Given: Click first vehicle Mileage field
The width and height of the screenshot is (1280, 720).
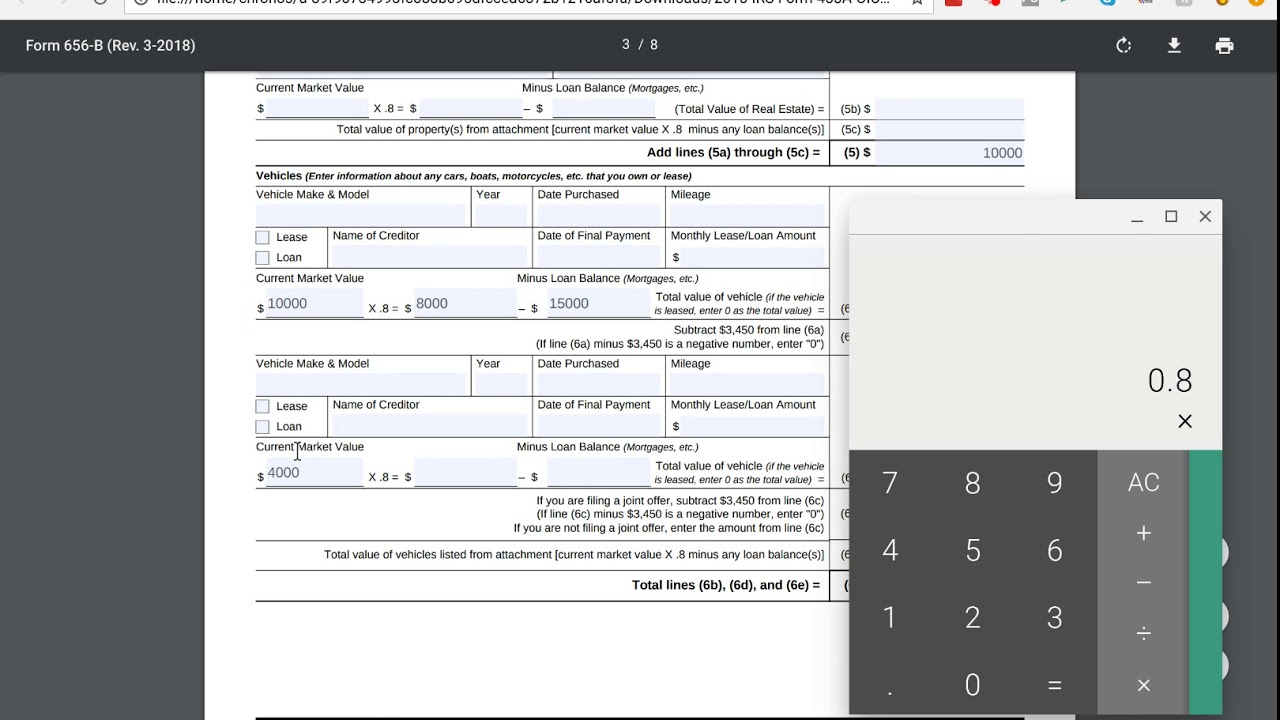Looking at the screenshot, I should coord(747,215).
